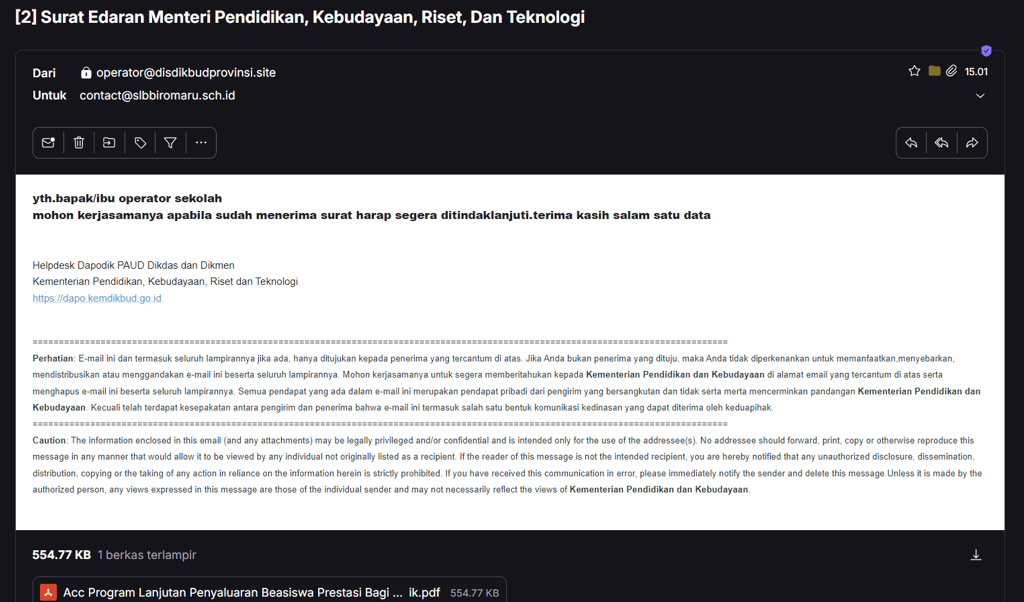Star this email
Image resolution: width=1024 pixels, height=602 pixels.
[914, 71]
